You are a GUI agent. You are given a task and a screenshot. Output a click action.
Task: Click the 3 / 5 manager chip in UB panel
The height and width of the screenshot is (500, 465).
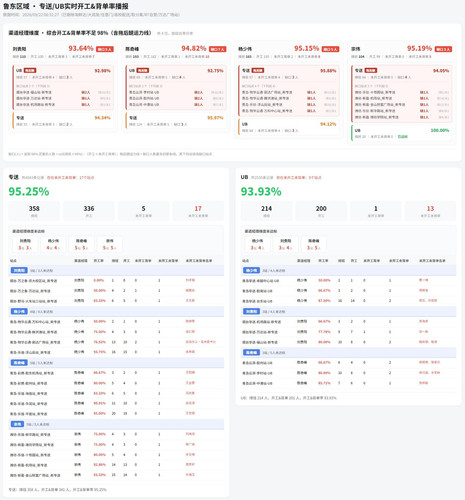point(313,244)
